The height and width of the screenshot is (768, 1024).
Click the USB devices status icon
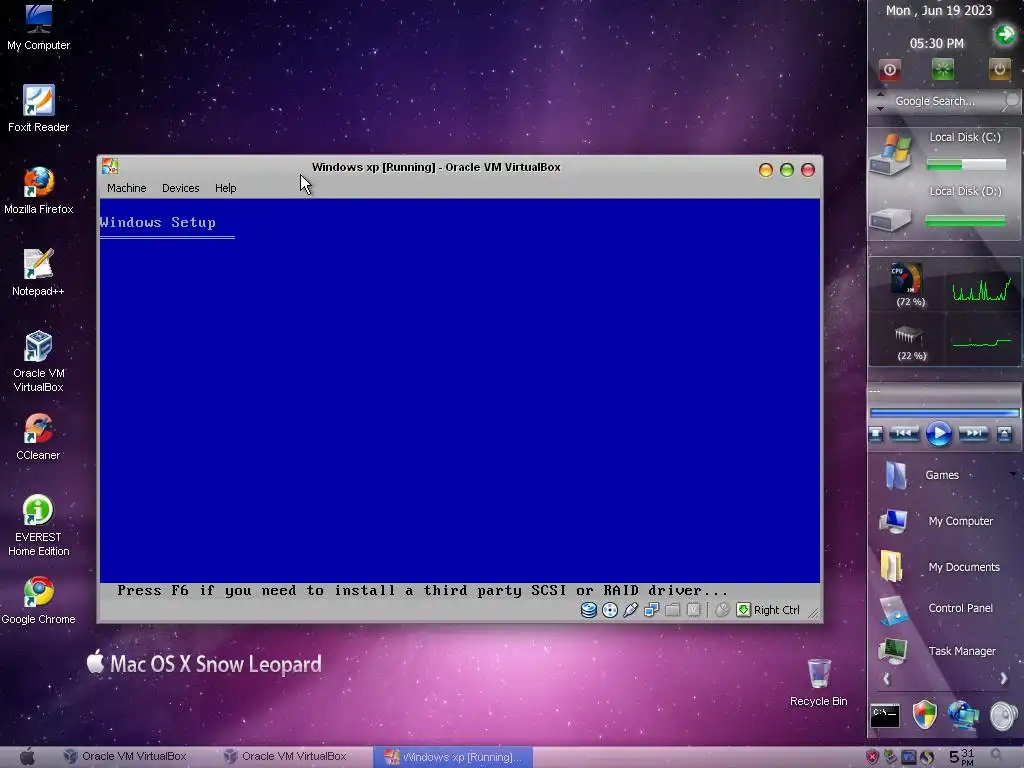tap(630, 610)
